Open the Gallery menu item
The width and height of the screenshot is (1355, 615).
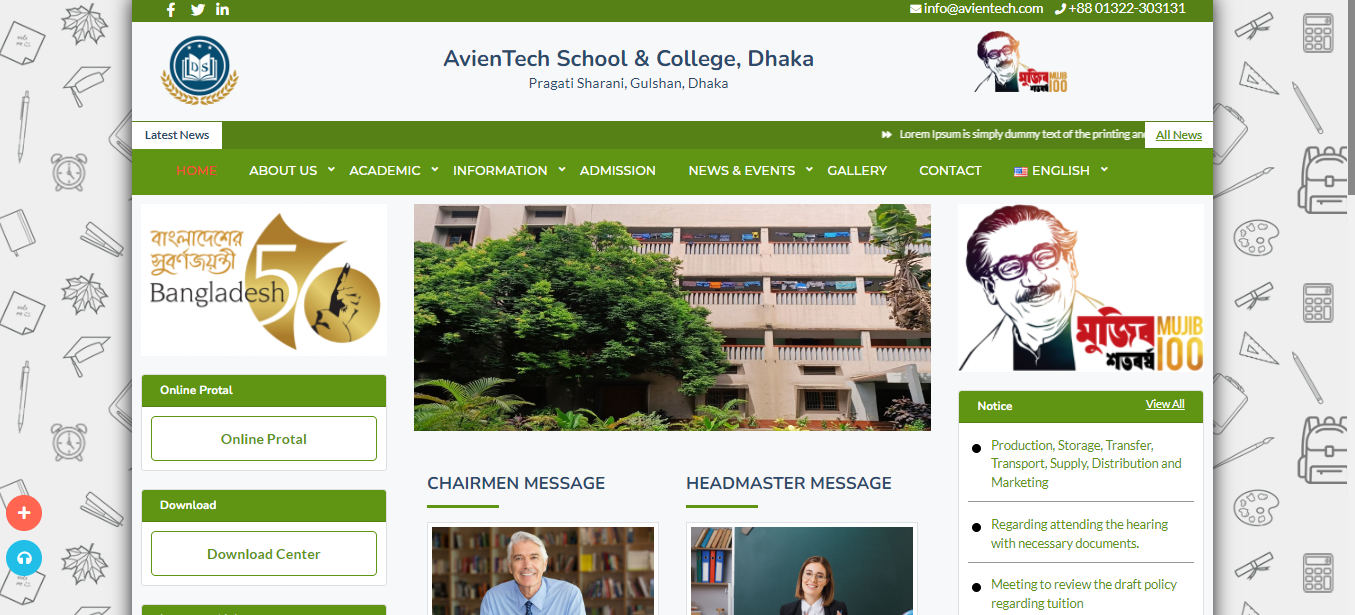(857, 171)
